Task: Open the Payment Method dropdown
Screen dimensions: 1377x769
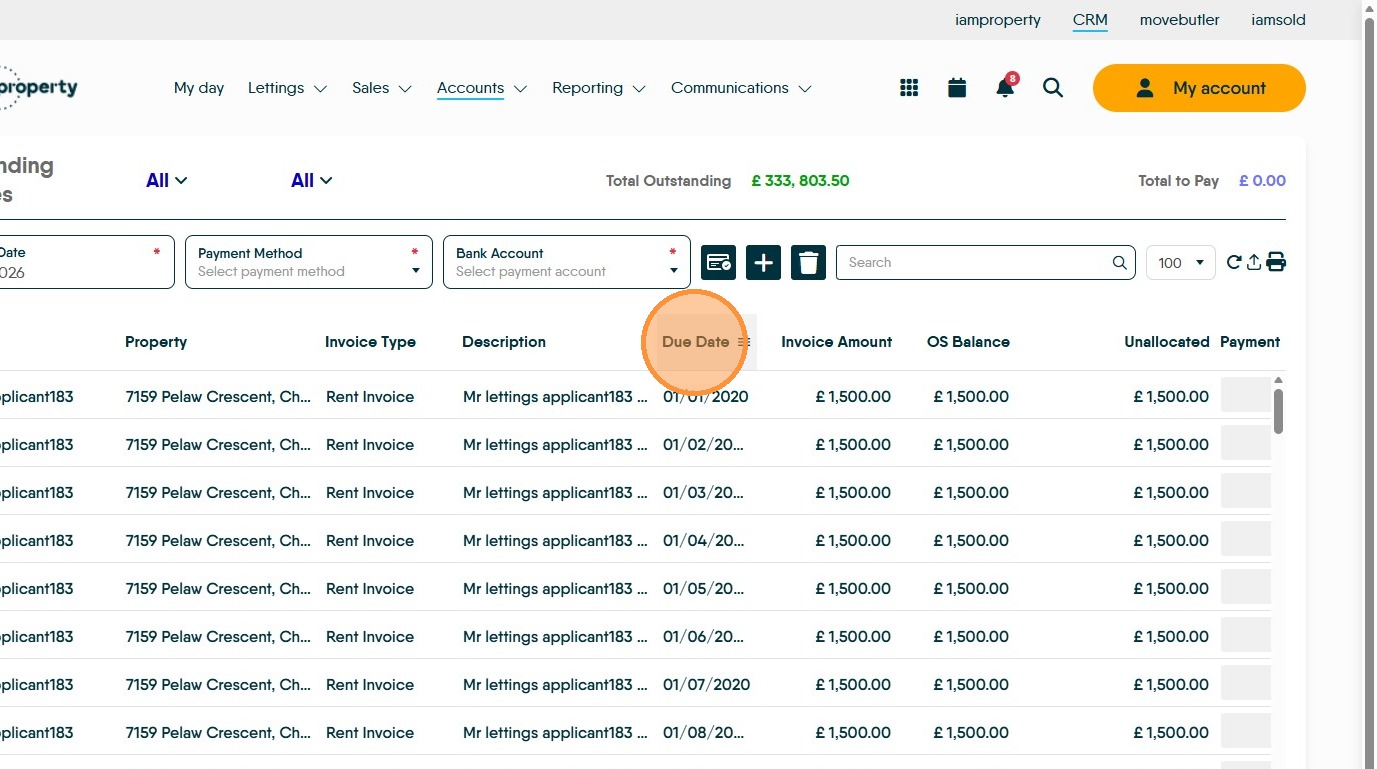Action: (308, 262)
